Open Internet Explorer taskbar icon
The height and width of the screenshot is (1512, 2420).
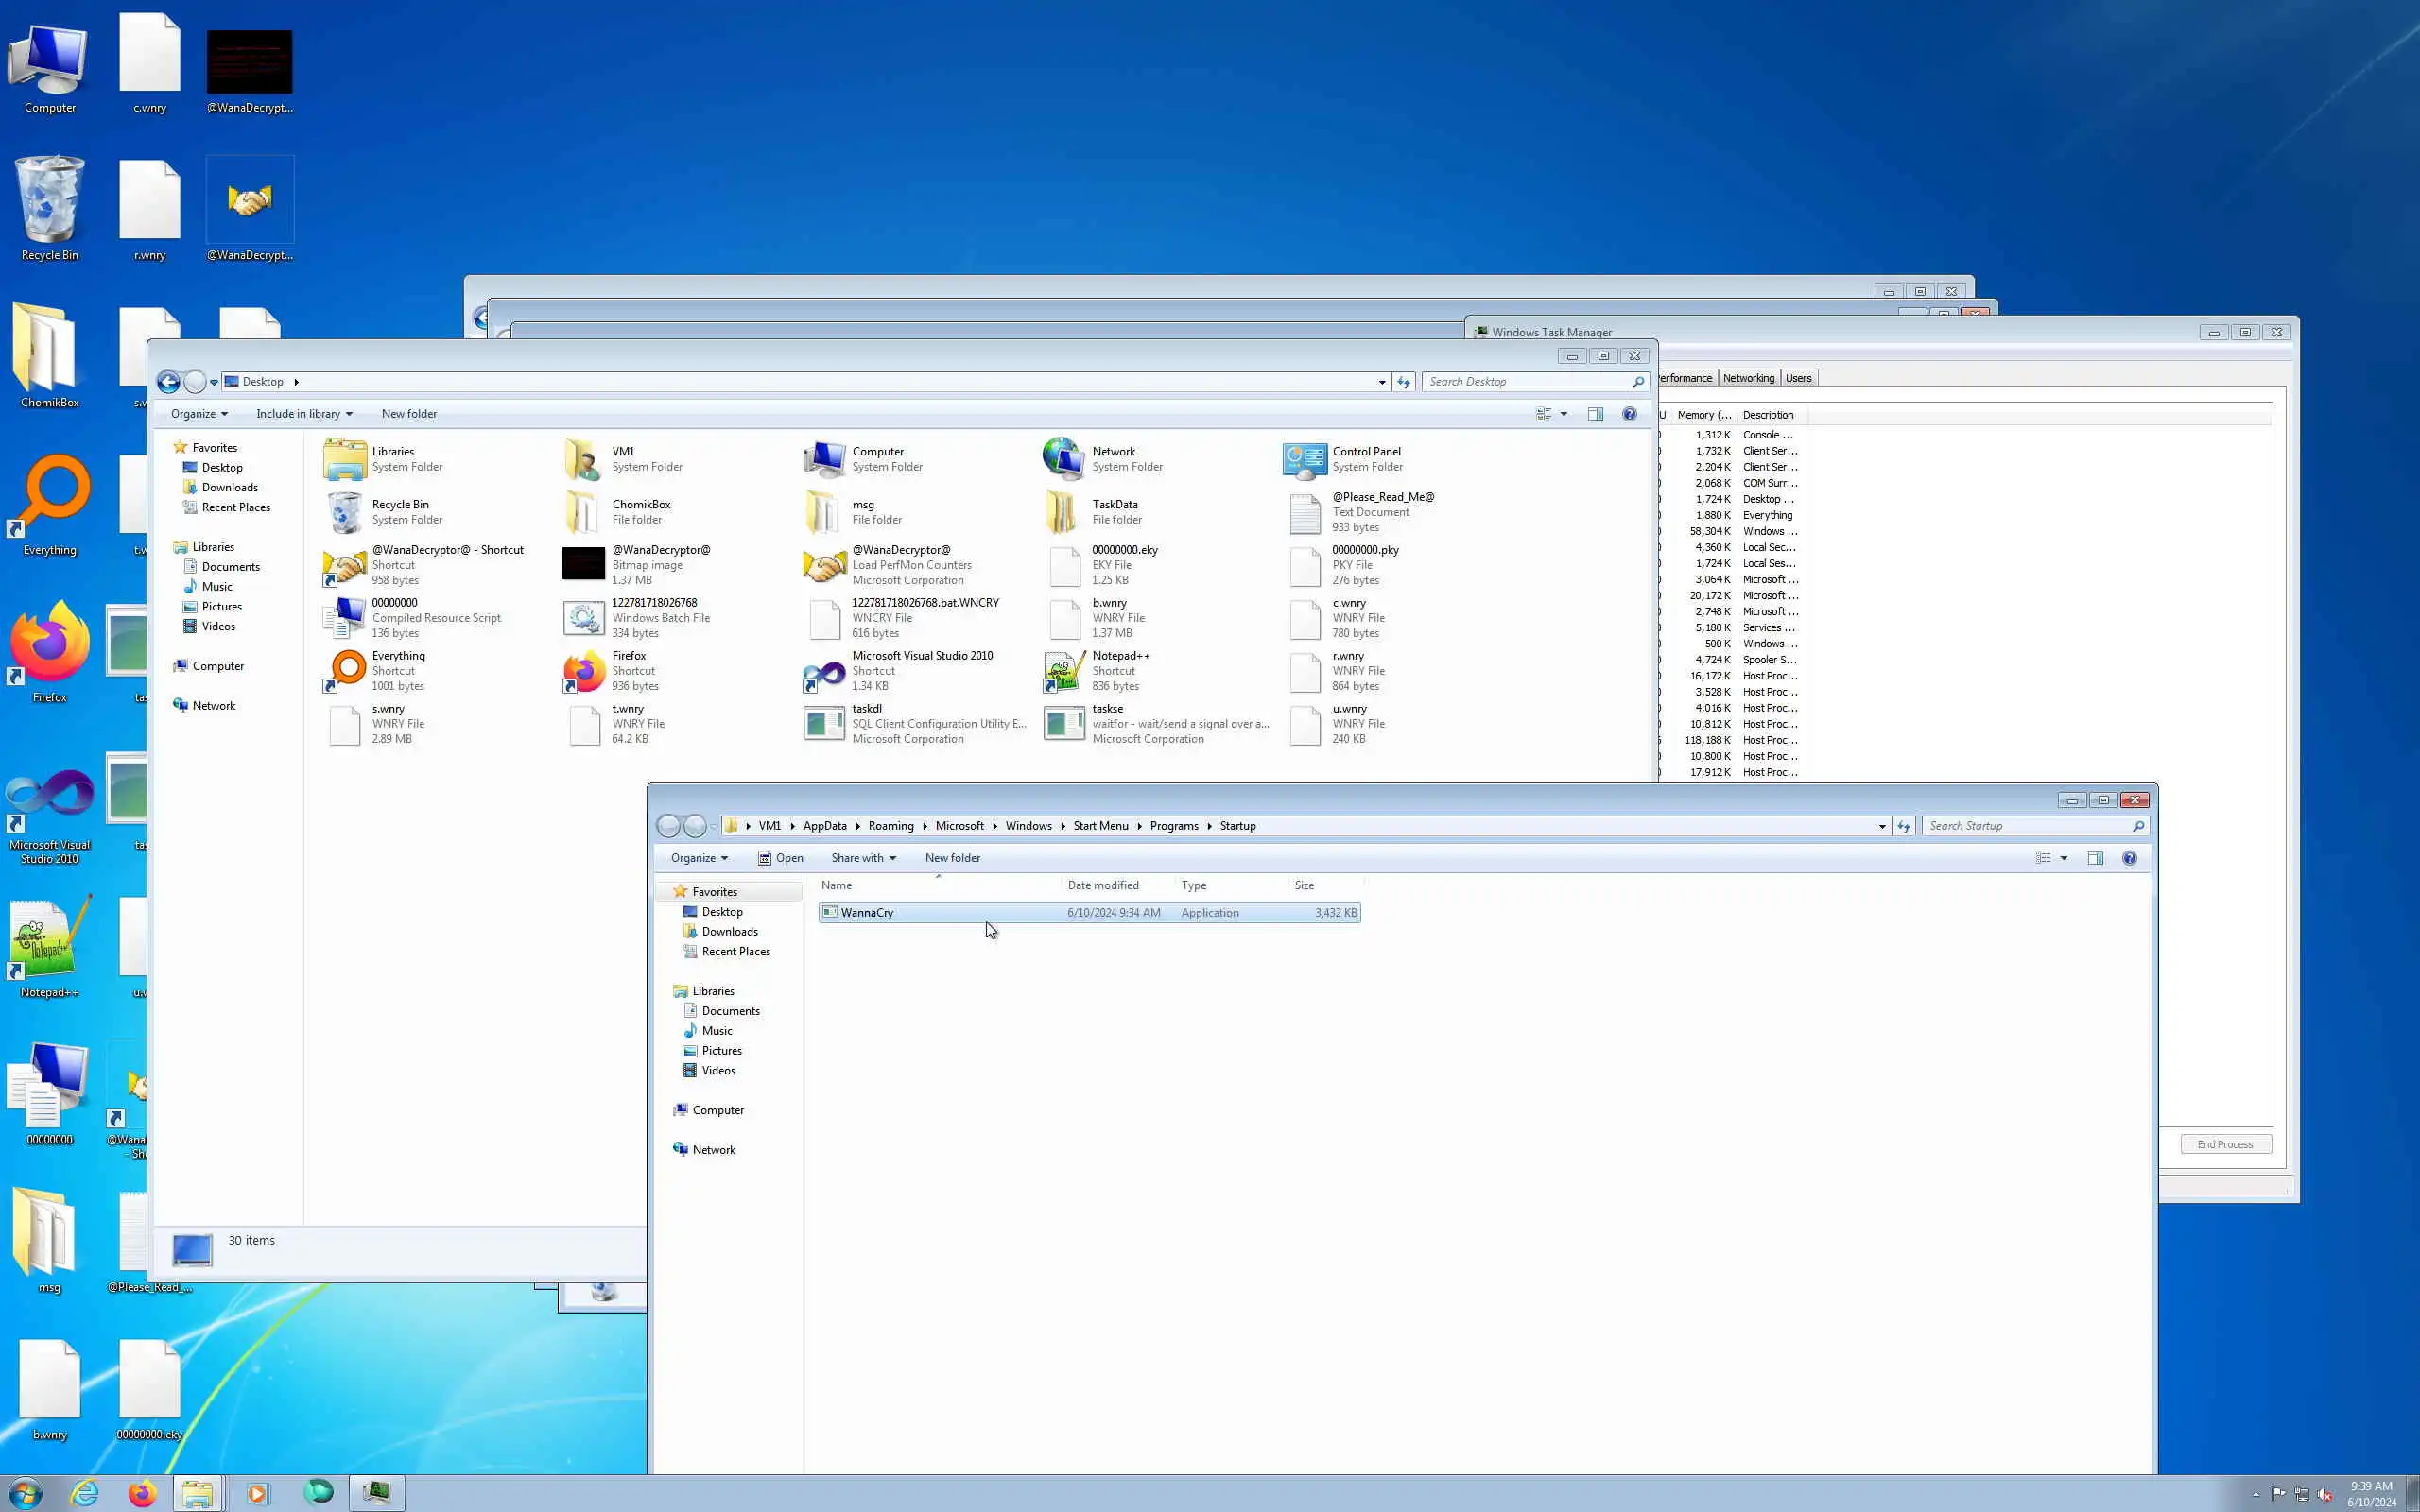(85, 1493)
